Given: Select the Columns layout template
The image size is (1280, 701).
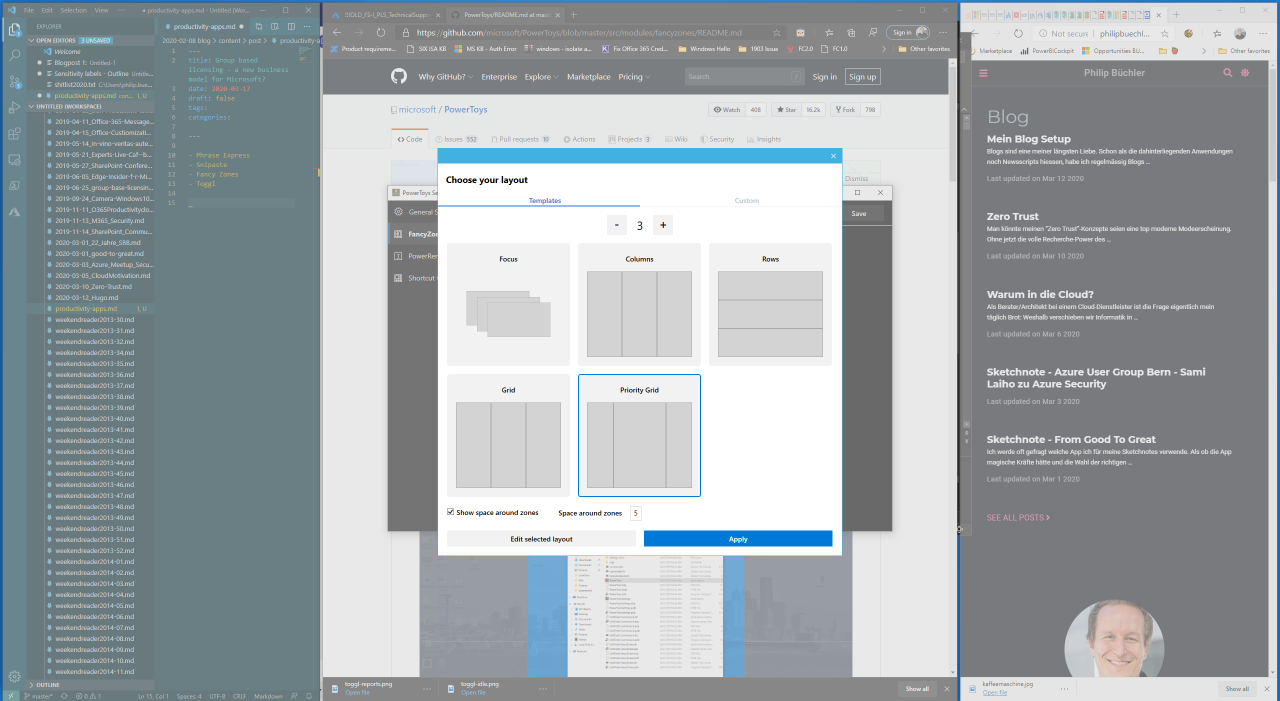Looking at the screenshot, I should pyautogui.click(x=639, y=304).
